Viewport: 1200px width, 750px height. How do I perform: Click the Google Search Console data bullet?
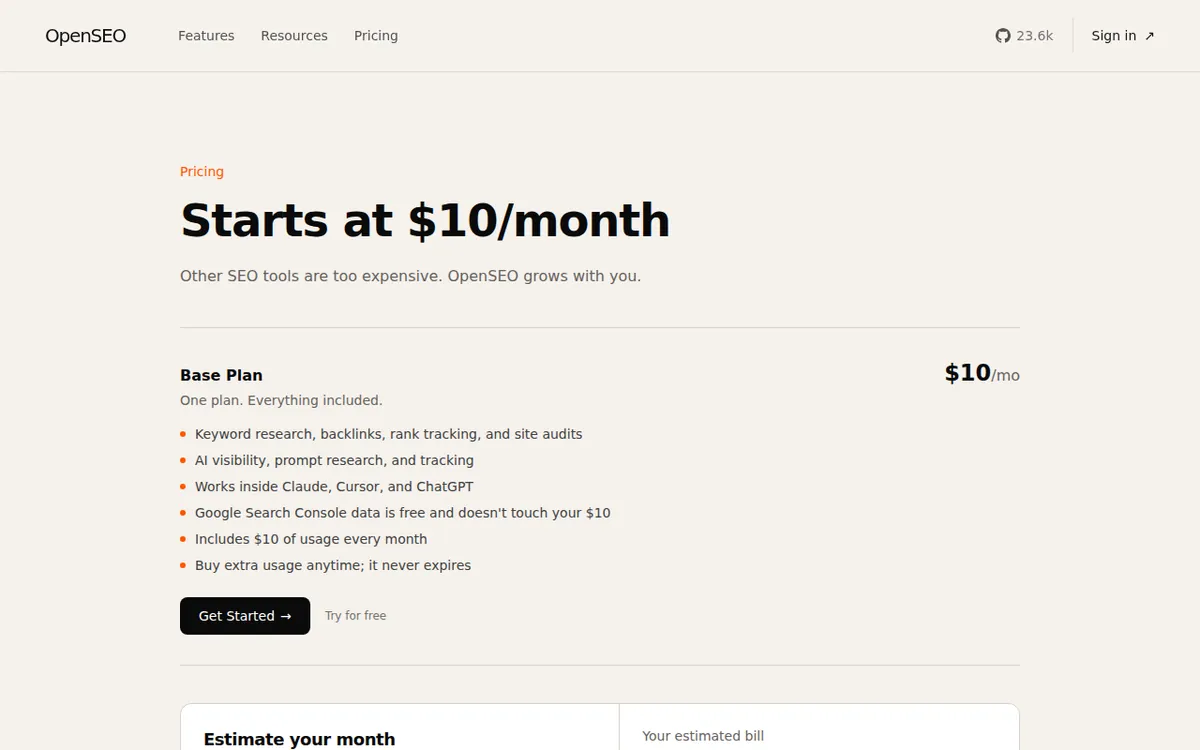[403, 512]
